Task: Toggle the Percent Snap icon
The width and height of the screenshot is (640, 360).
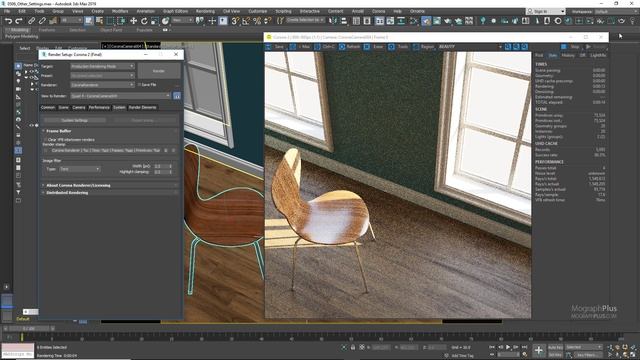Action: (x=257, y=21)
